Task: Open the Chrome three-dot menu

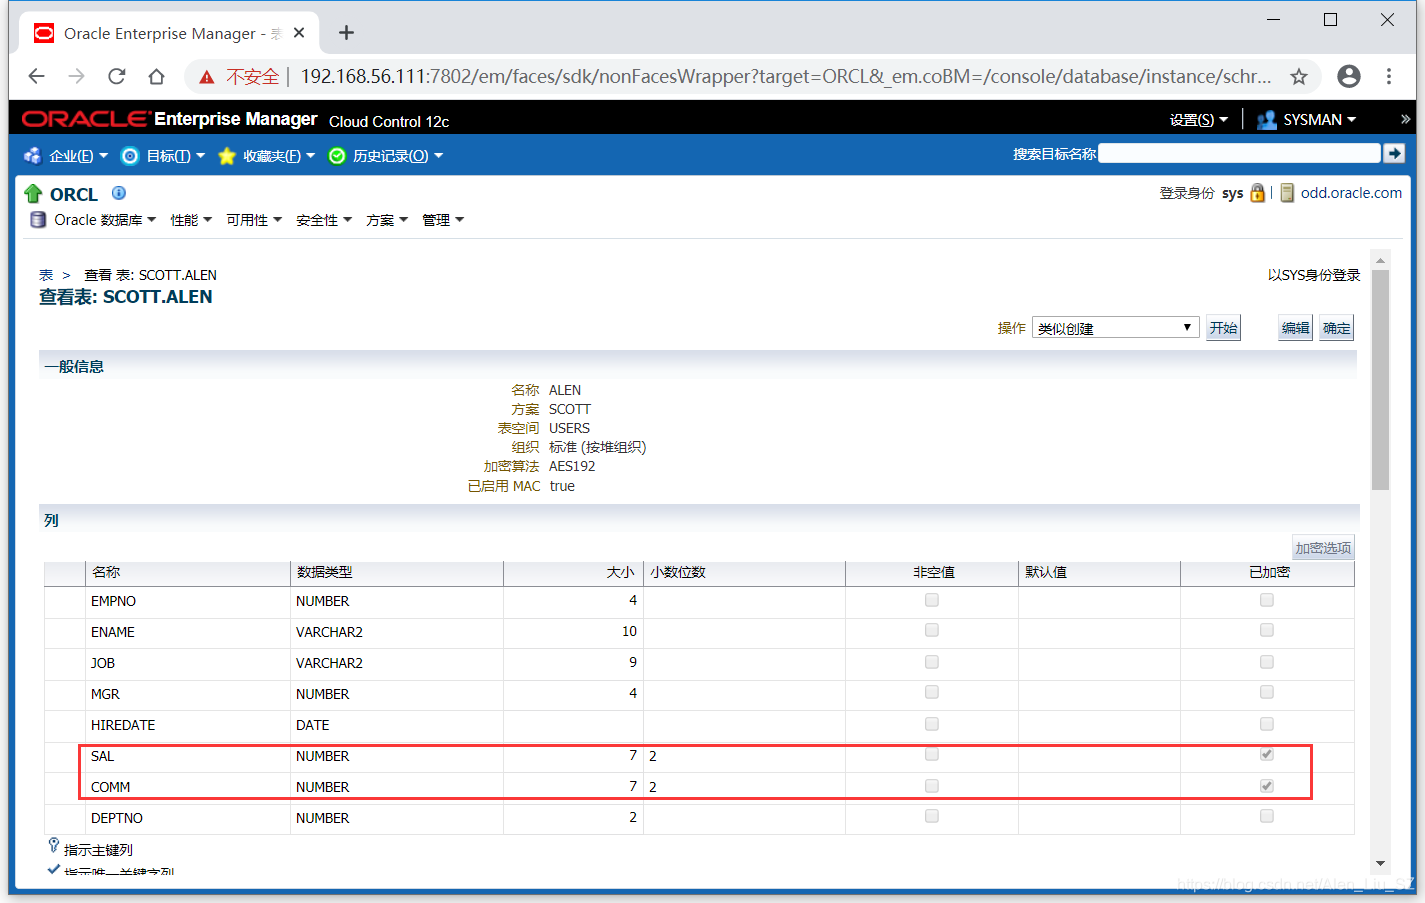Action: pyautogui.click(x=1389, y=76)
